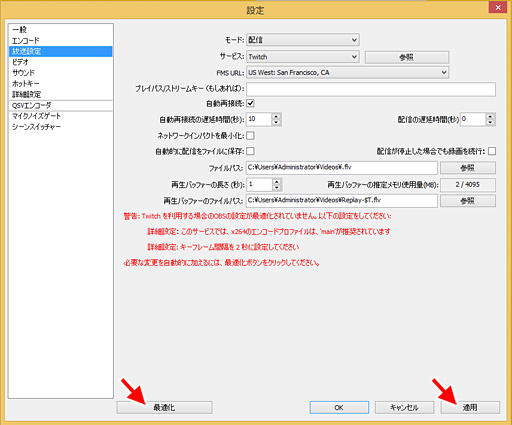Open the サービス dropdown showing Twitch

click(303, 57)
